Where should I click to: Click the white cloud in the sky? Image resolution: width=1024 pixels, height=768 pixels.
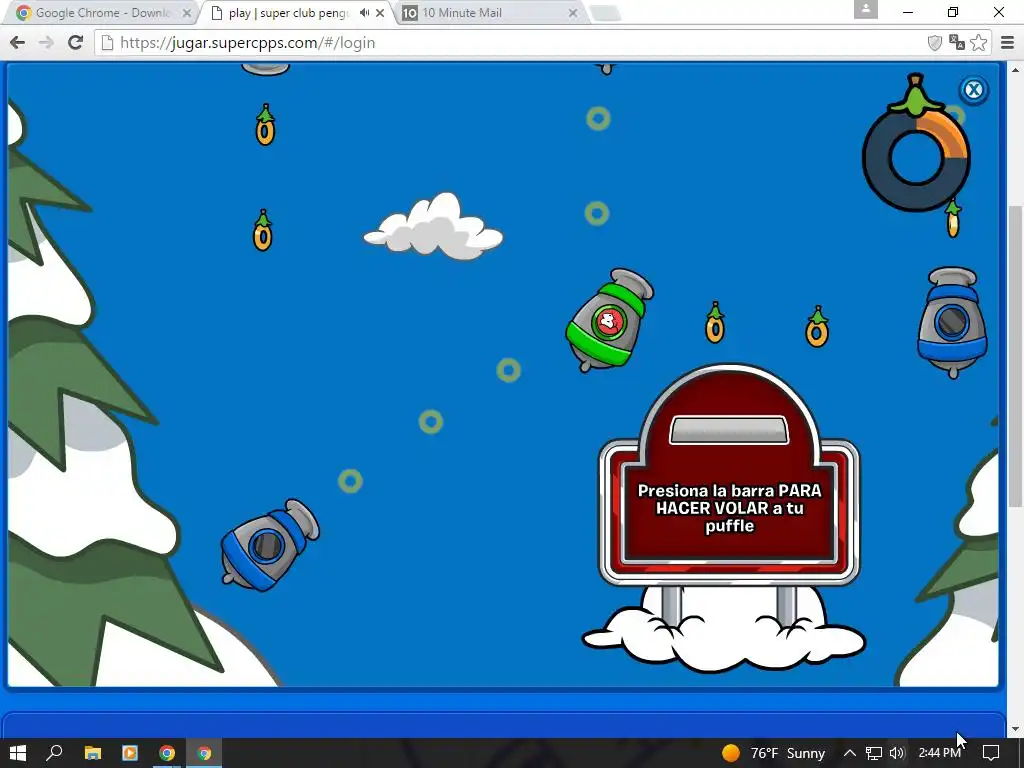[434, 226]
